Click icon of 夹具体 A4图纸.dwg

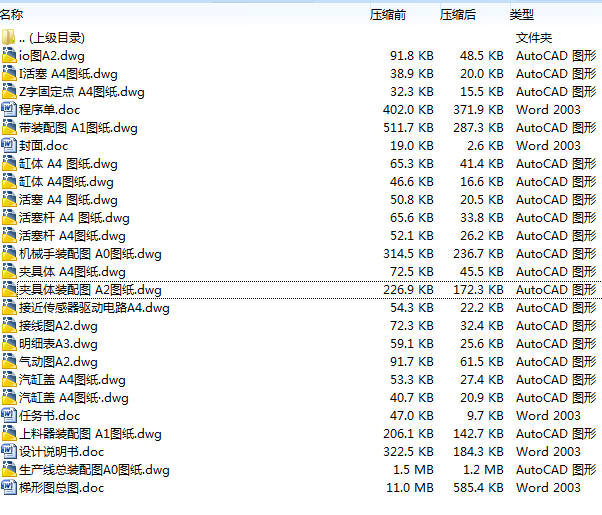pyautogui.click(x=9, y=272)
